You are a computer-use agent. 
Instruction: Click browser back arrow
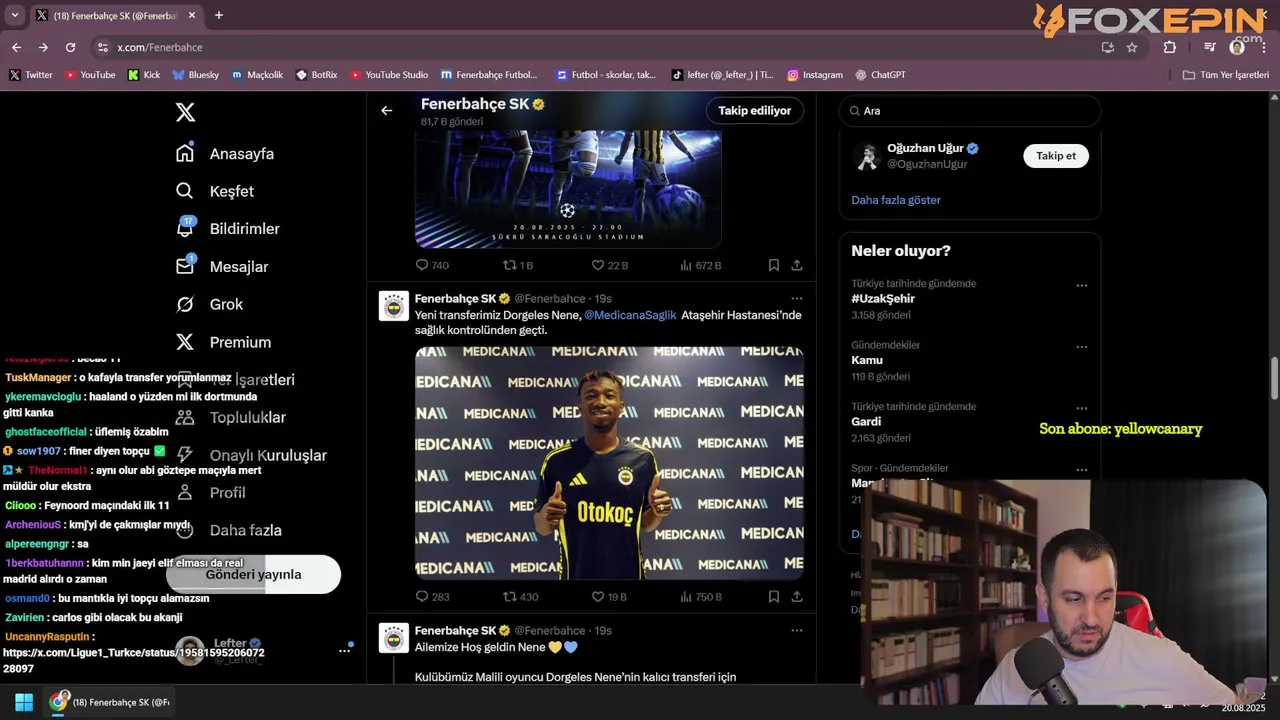point(16,47)
